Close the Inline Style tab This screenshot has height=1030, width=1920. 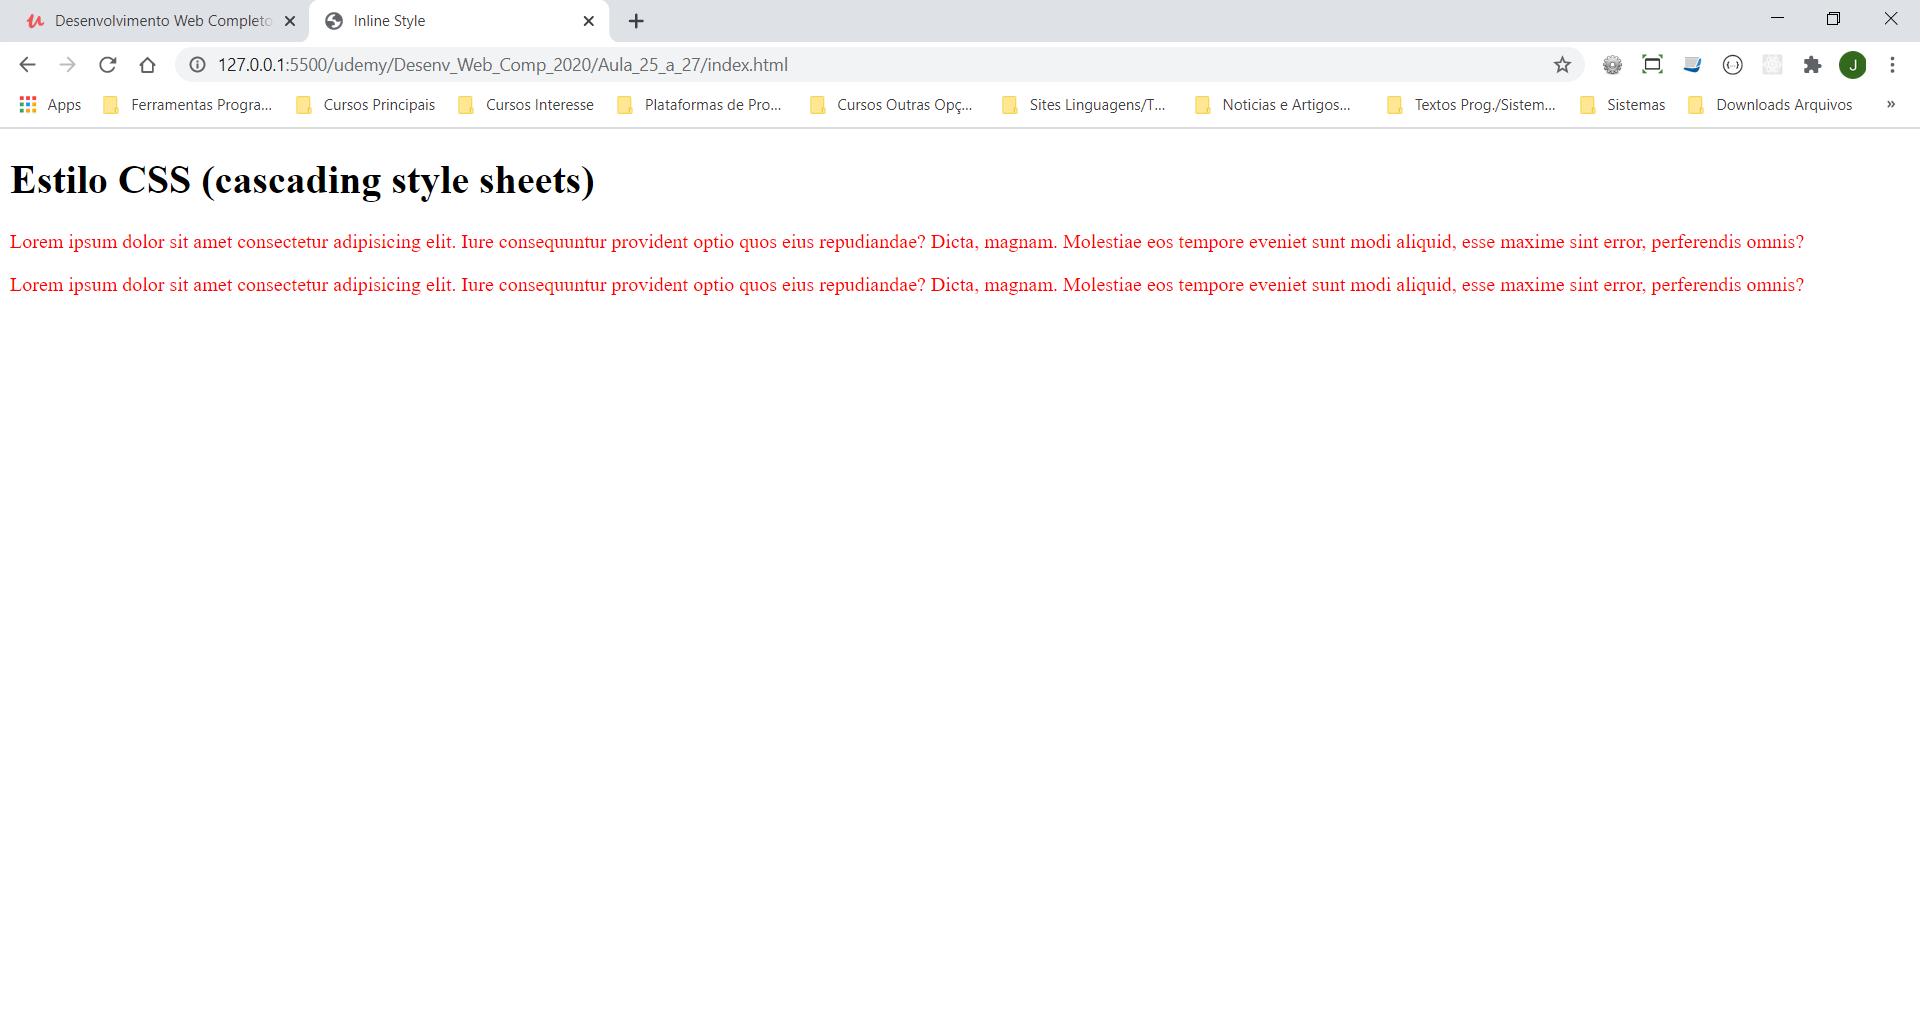point(589,21)
